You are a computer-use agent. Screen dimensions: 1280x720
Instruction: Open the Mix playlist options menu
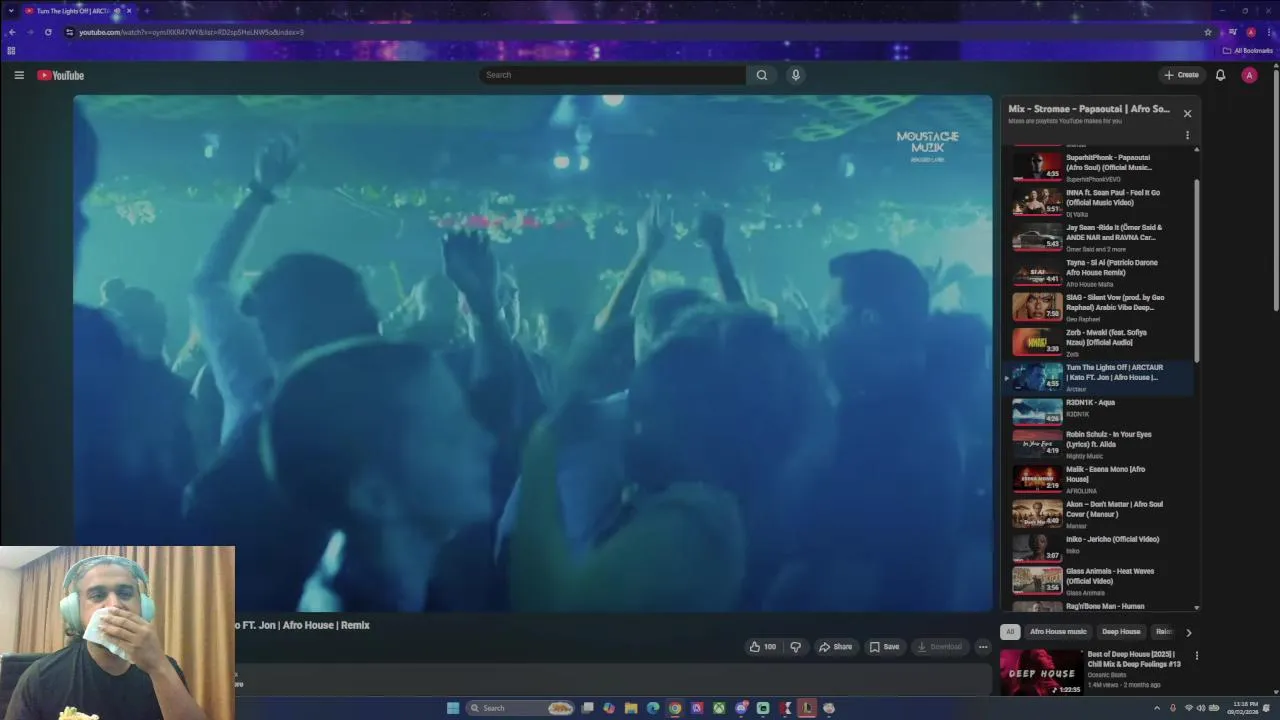1187,135
